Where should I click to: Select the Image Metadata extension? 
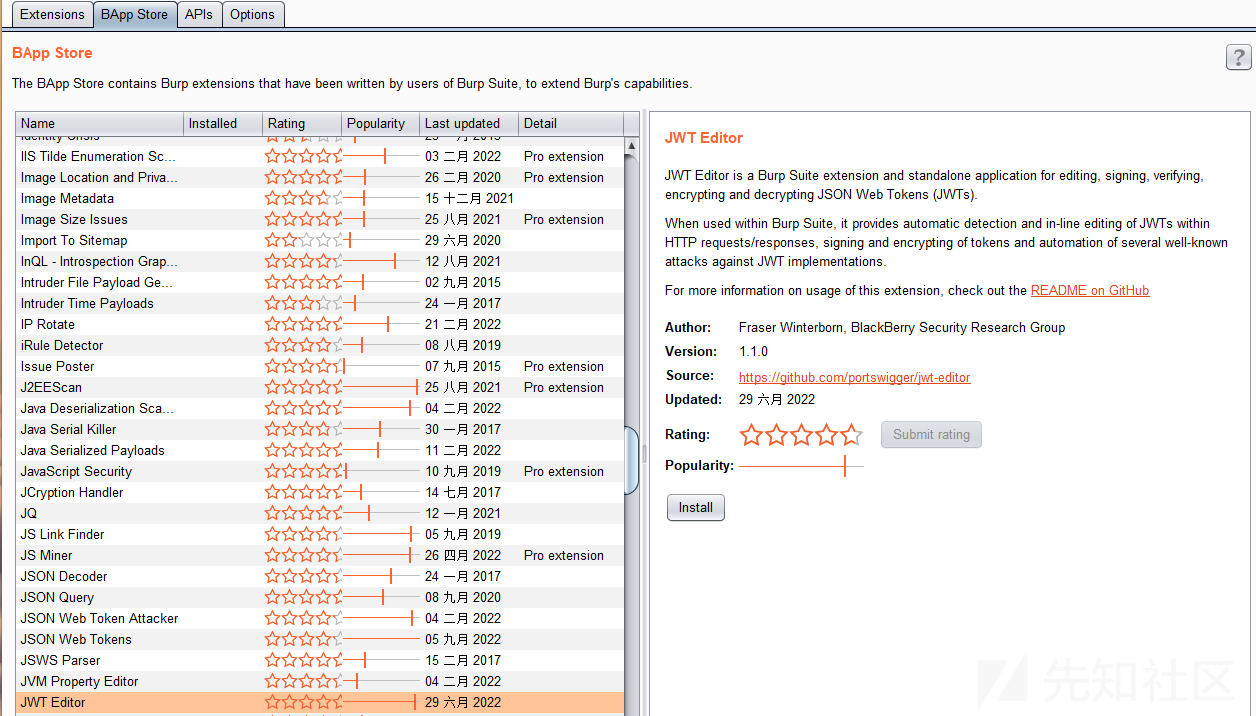pos(67,198)
